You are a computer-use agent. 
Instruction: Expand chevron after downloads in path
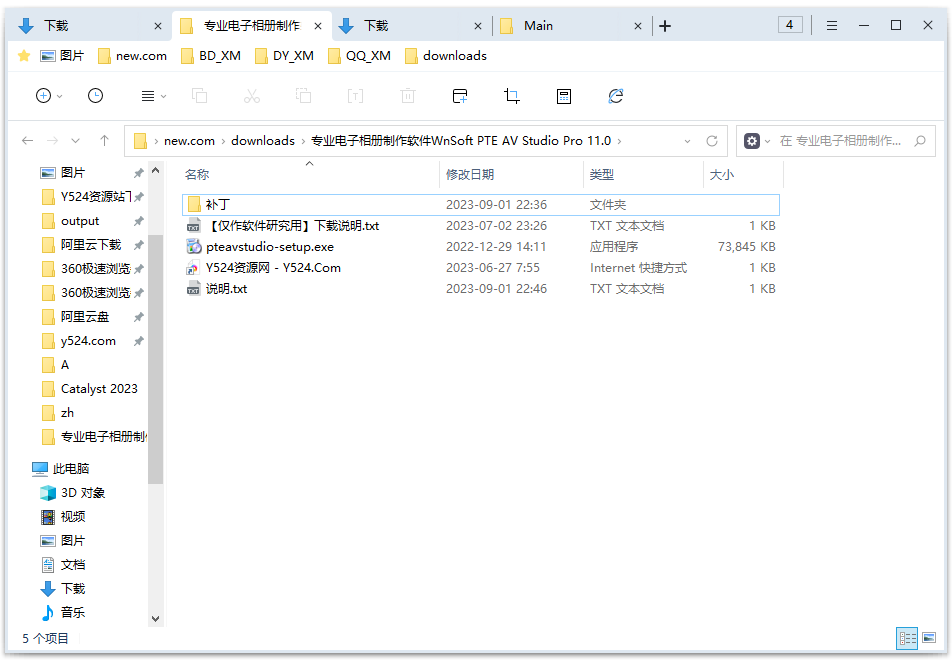303,141
